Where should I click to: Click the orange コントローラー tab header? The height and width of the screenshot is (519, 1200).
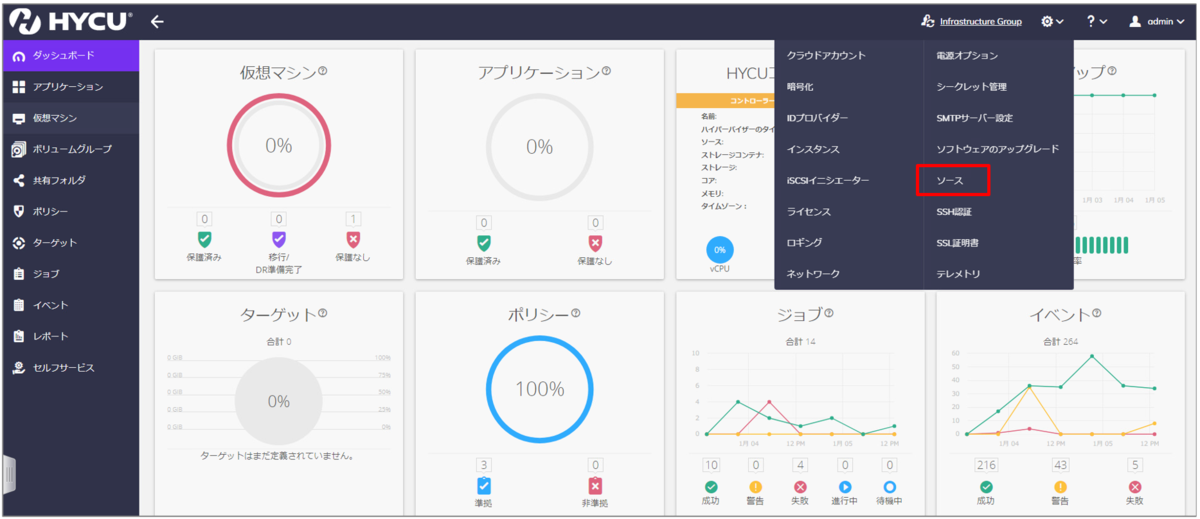tap(726, 100)
